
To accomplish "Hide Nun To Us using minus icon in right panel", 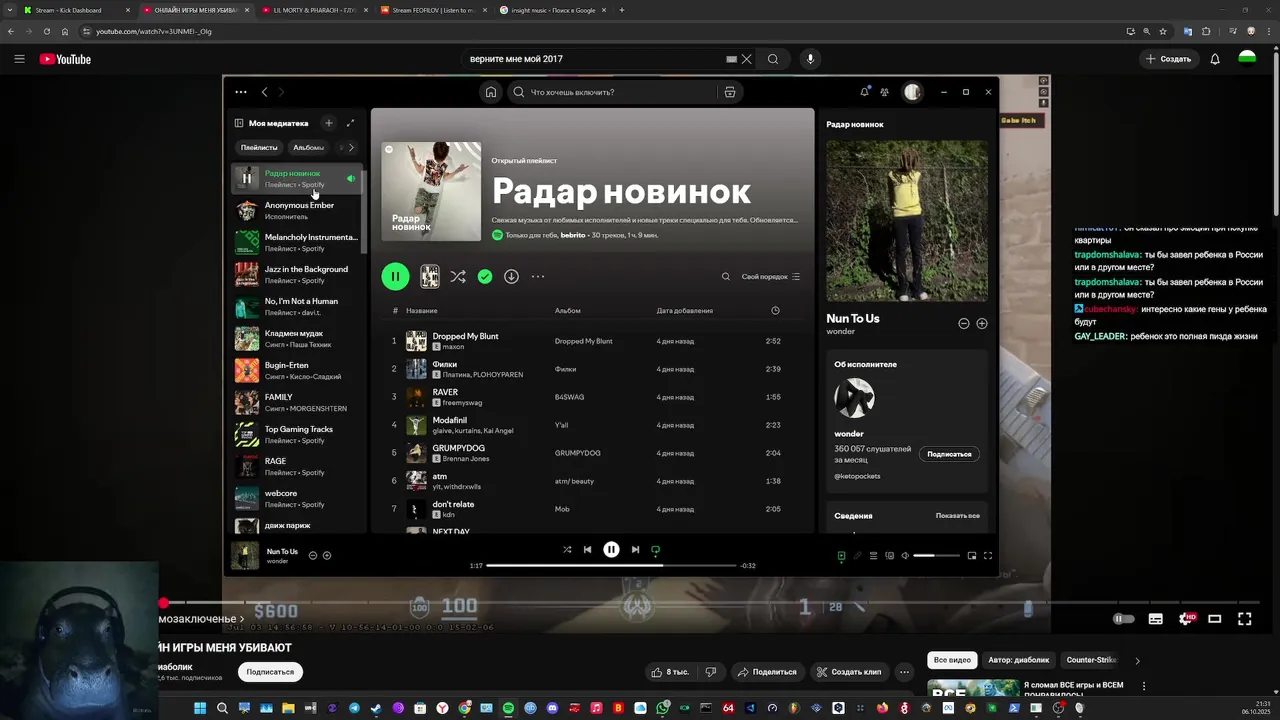I will point(964,323).
